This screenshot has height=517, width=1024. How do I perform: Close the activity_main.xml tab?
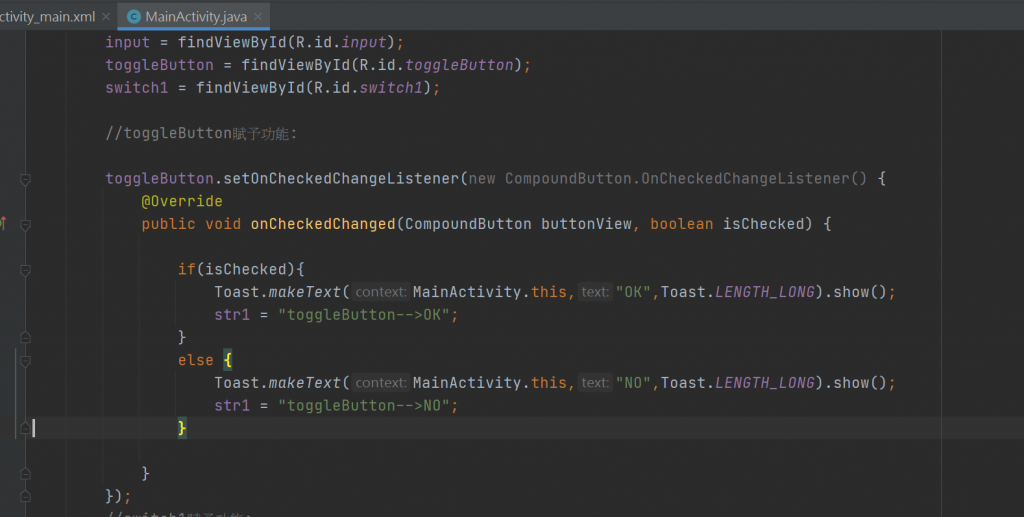pyautogui.click(x=106, y=16)
